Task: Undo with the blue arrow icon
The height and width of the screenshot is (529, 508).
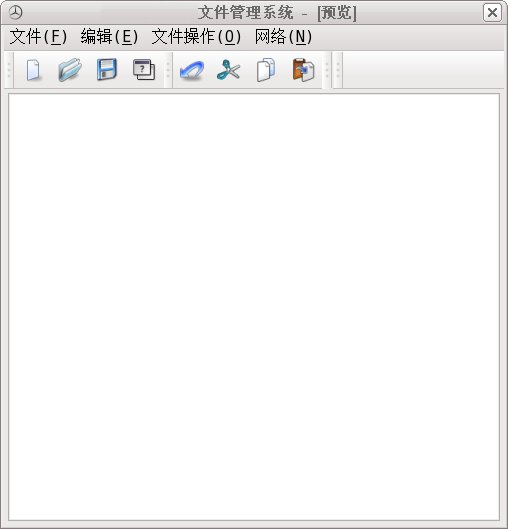Action: (192, 70)
